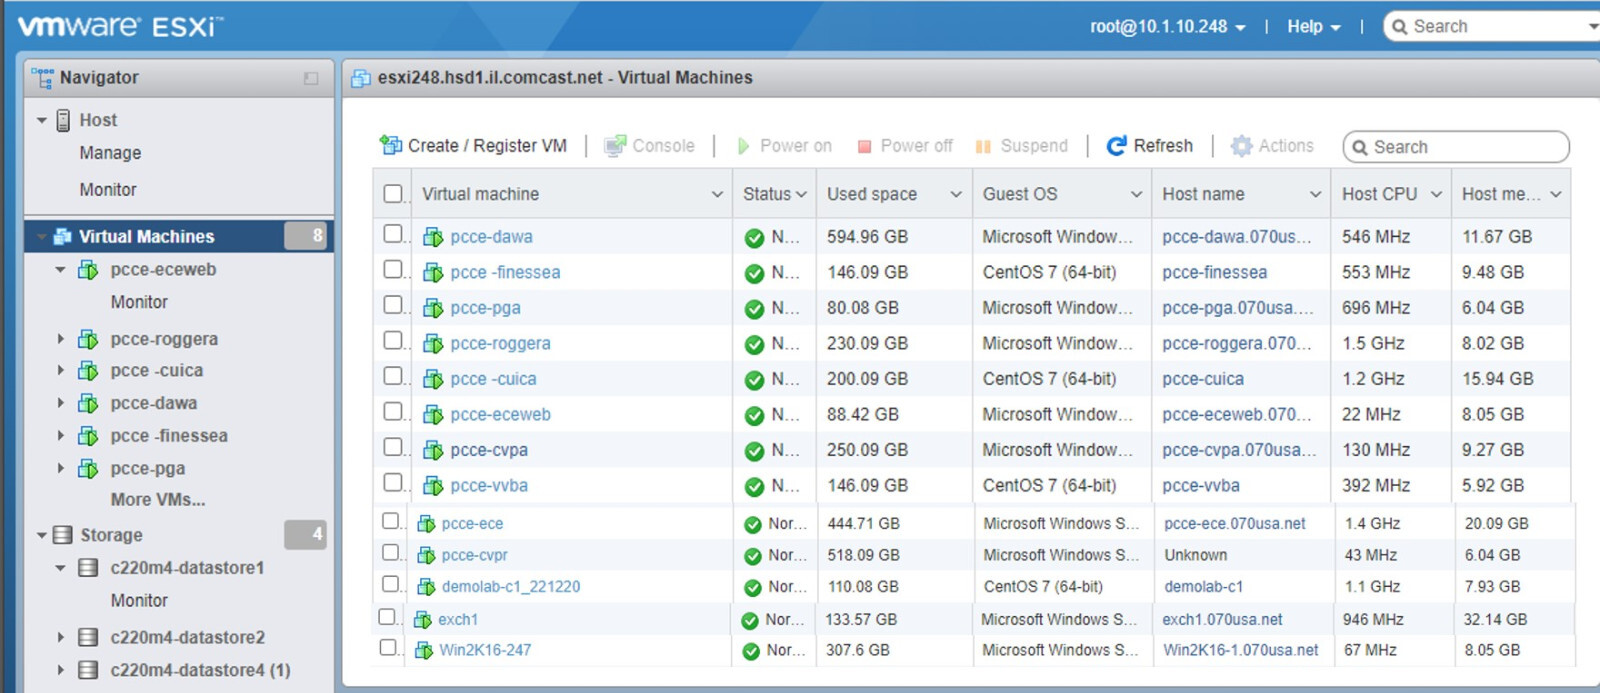This screenshot has height=693, width=1600.
Task: Check the checkbox for pcce-roggera row
Action: click(393, 340)
